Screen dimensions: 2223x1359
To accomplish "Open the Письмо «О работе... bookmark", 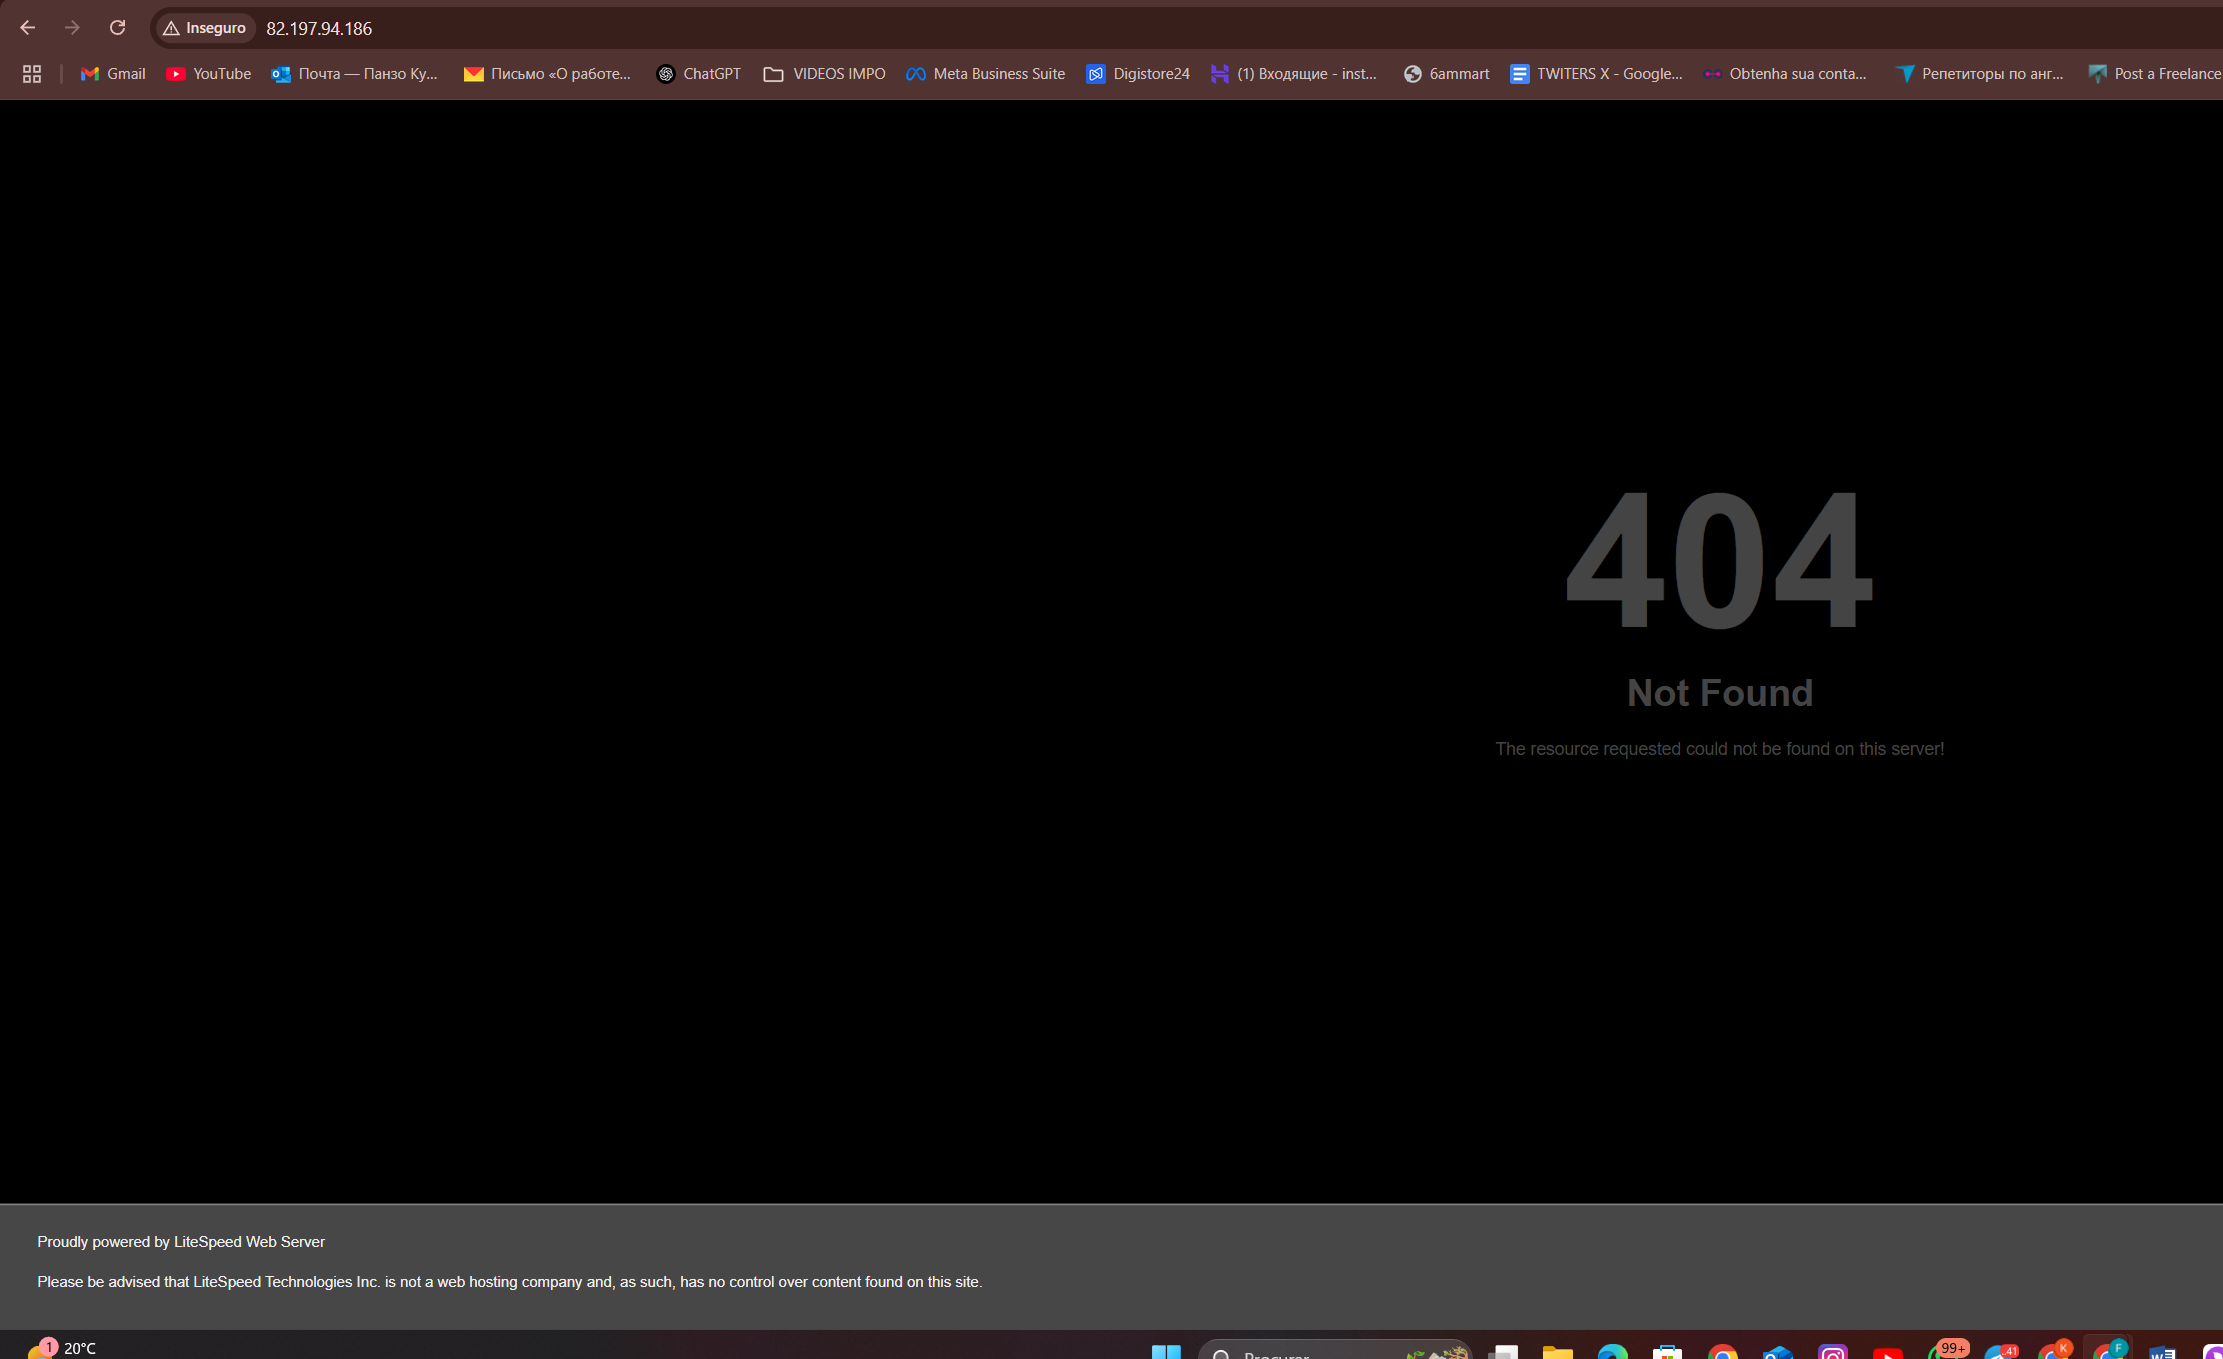I will pos(547,74).
